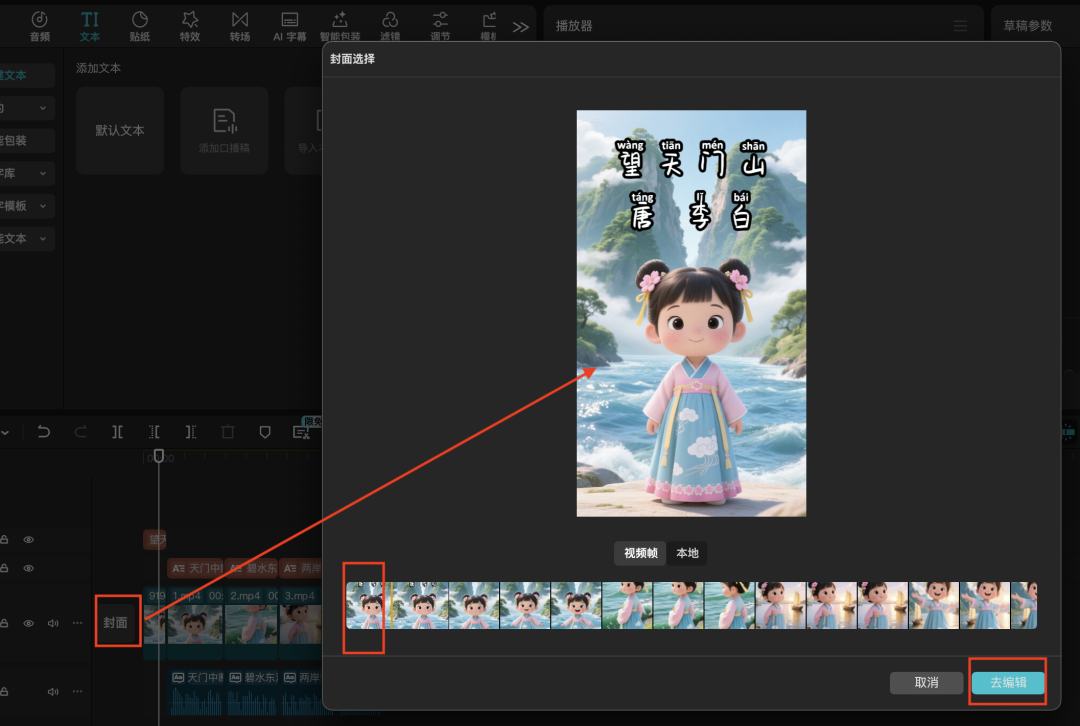Toggle visibility of the topmost text track
This screenshot has width=1080, height=726.
(x=29, y=540)
